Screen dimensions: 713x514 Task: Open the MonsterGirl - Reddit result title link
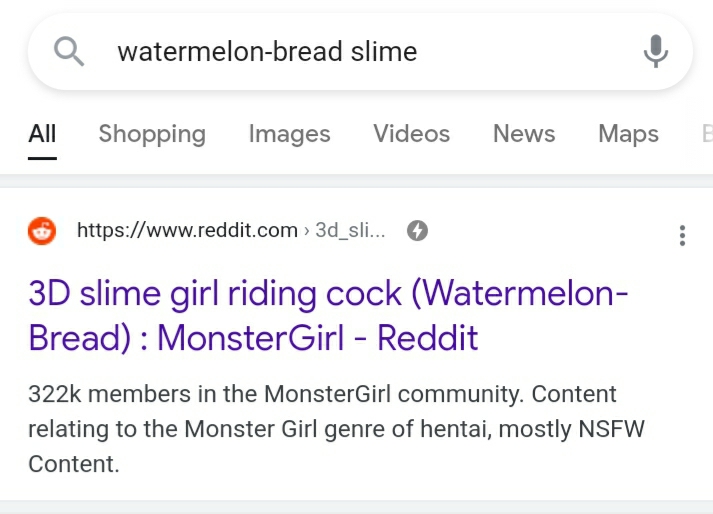[x=328, y=315]
